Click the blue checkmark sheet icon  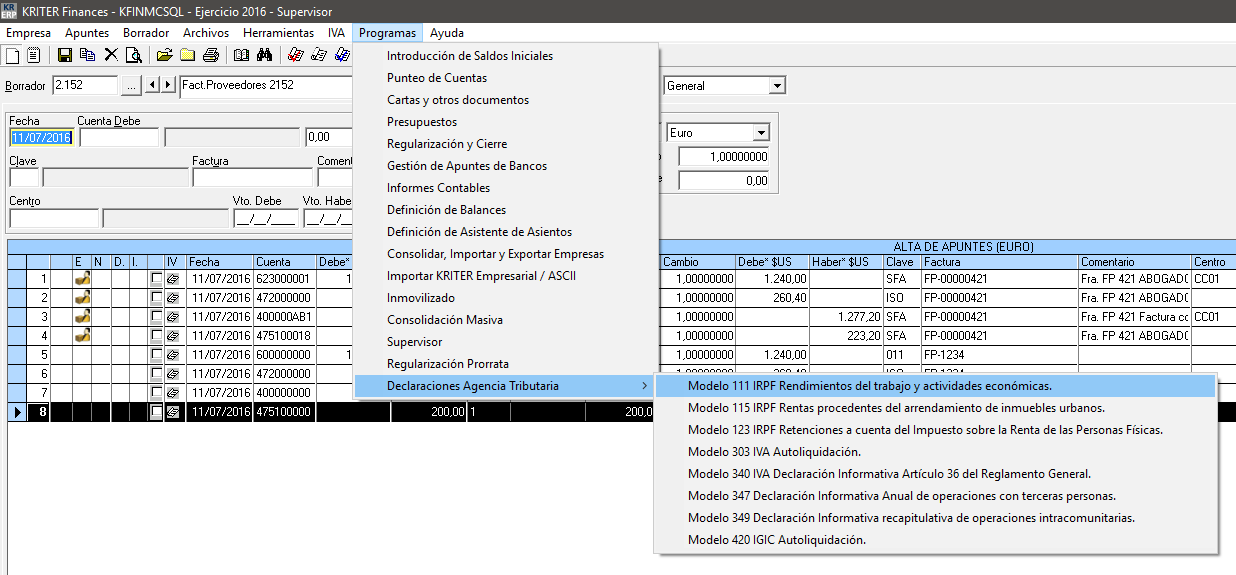tap(341, 55)
